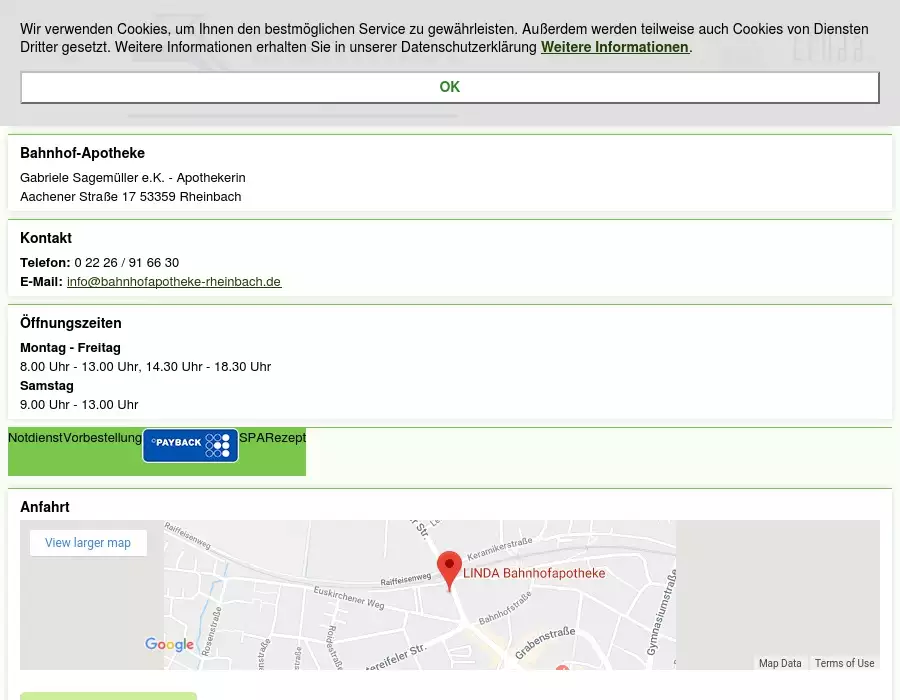Open the Weitere Informationen privacy link
The image size is (900, 700).
pyautogui.click(x=614, y=47)
